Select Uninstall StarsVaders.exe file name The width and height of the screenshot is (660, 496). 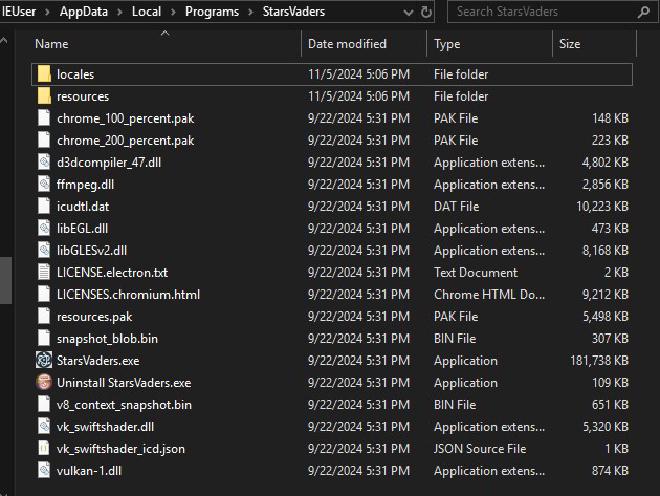coord(124,383)
